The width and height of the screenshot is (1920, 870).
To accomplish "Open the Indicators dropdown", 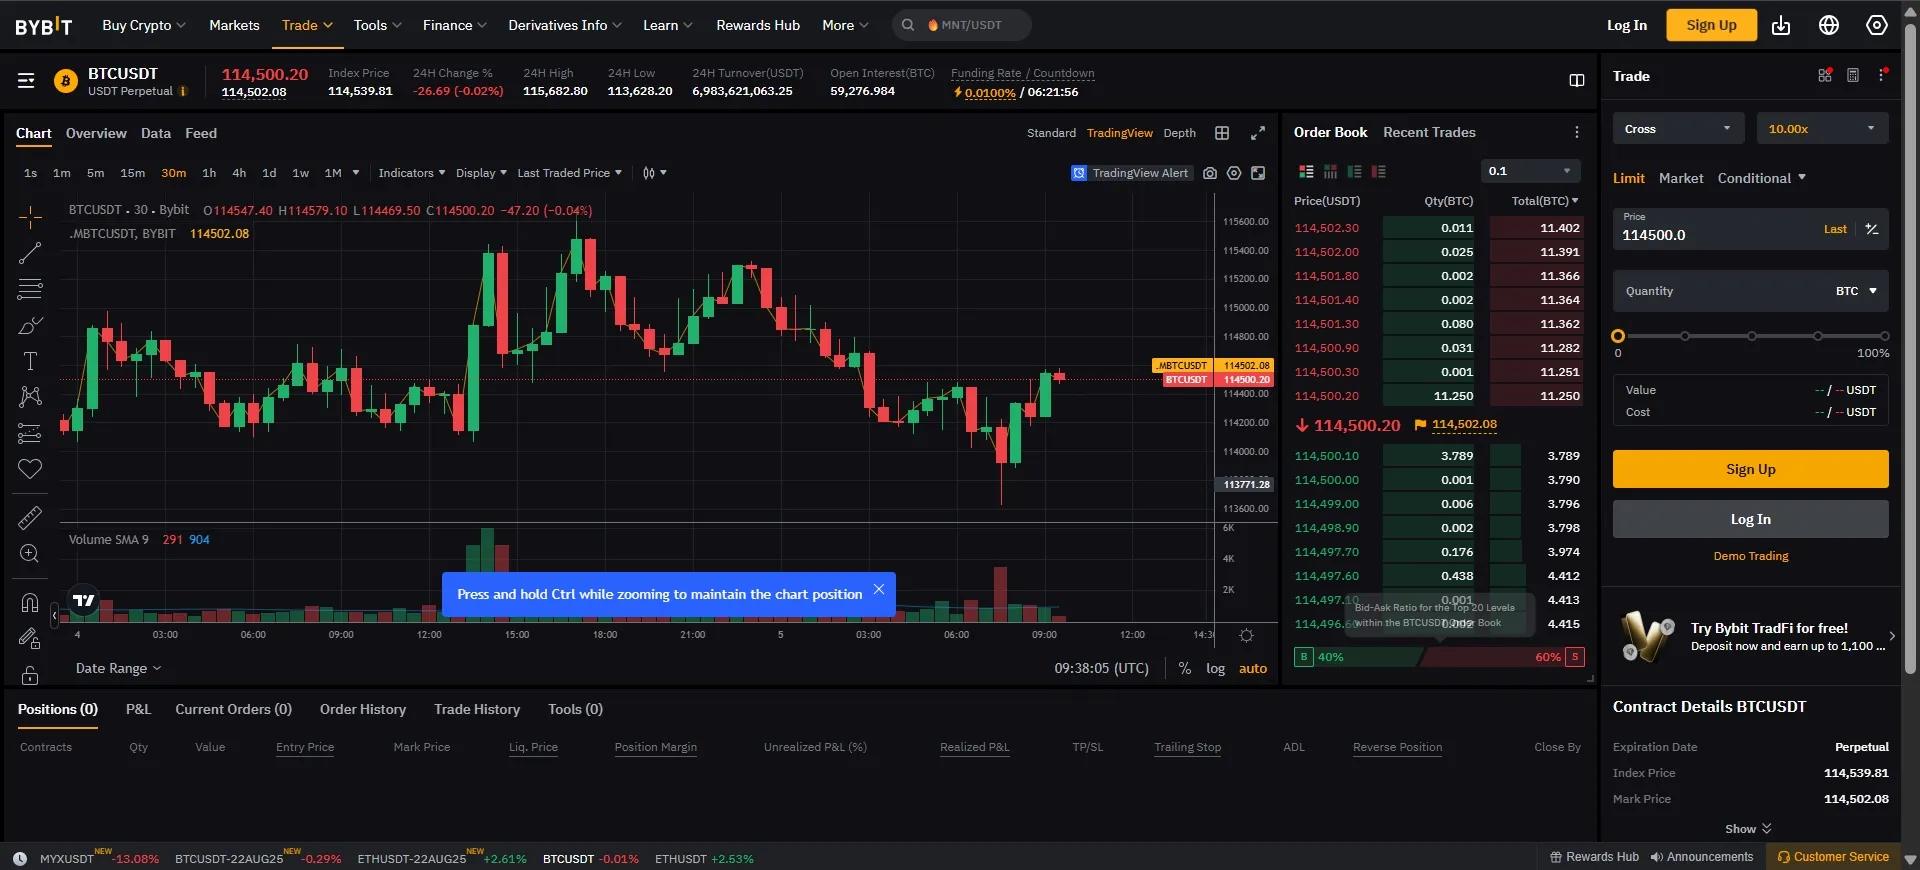I will (x=412, y=173).
